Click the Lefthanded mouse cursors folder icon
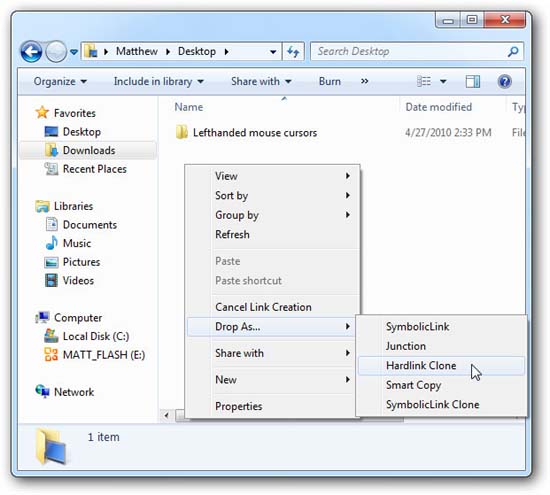The height and width of the screenshot is (495, 550). [181, 132]
